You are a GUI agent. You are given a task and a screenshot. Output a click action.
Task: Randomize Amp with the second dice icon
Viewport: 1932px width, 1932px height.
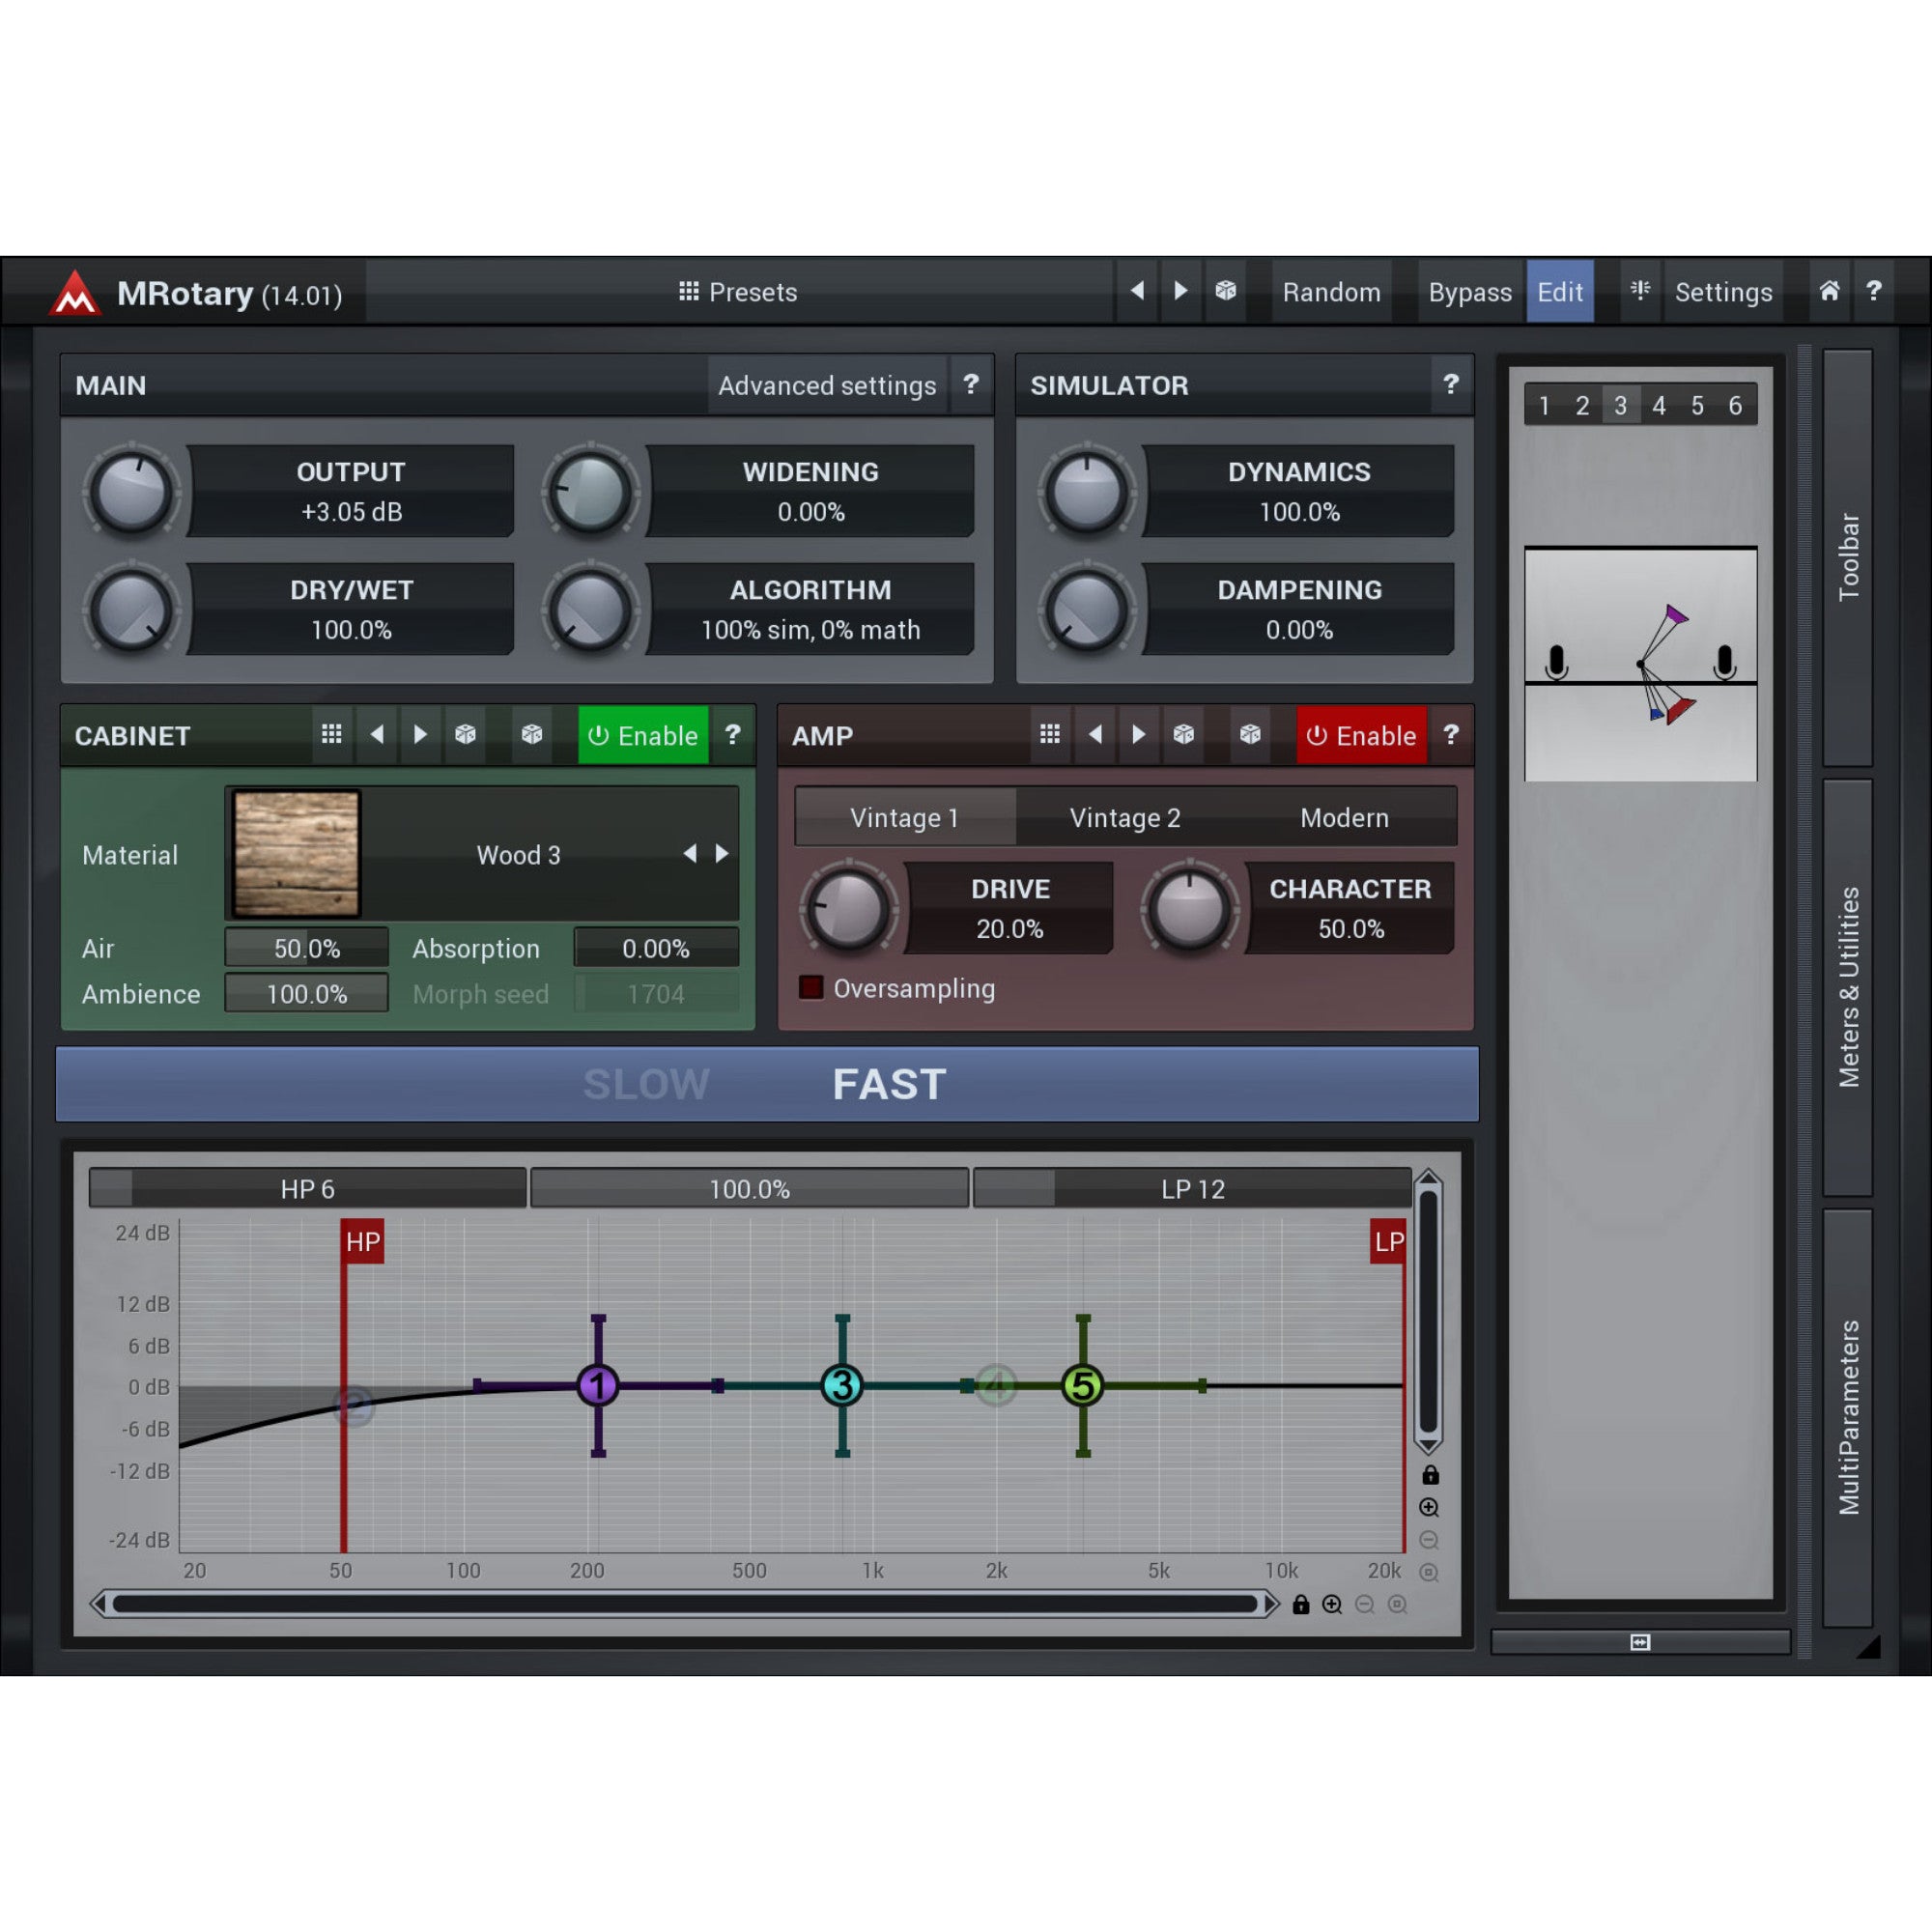tap(1250, 735)
